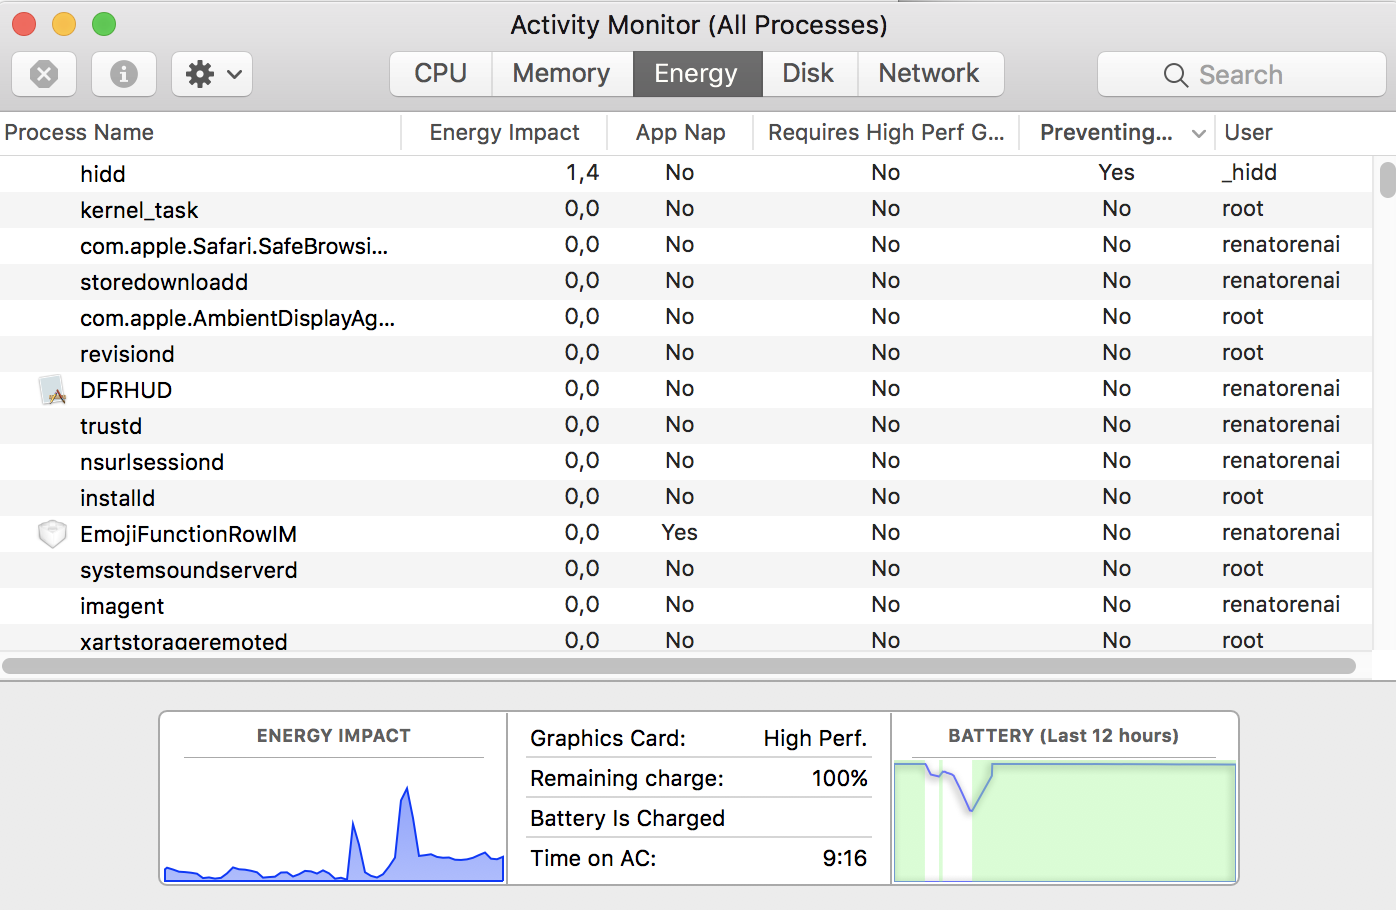Sort by Energy Impact column header
Image resolution: width=1396 pixels, height=910 pixels.
click(x=504, y=133)
